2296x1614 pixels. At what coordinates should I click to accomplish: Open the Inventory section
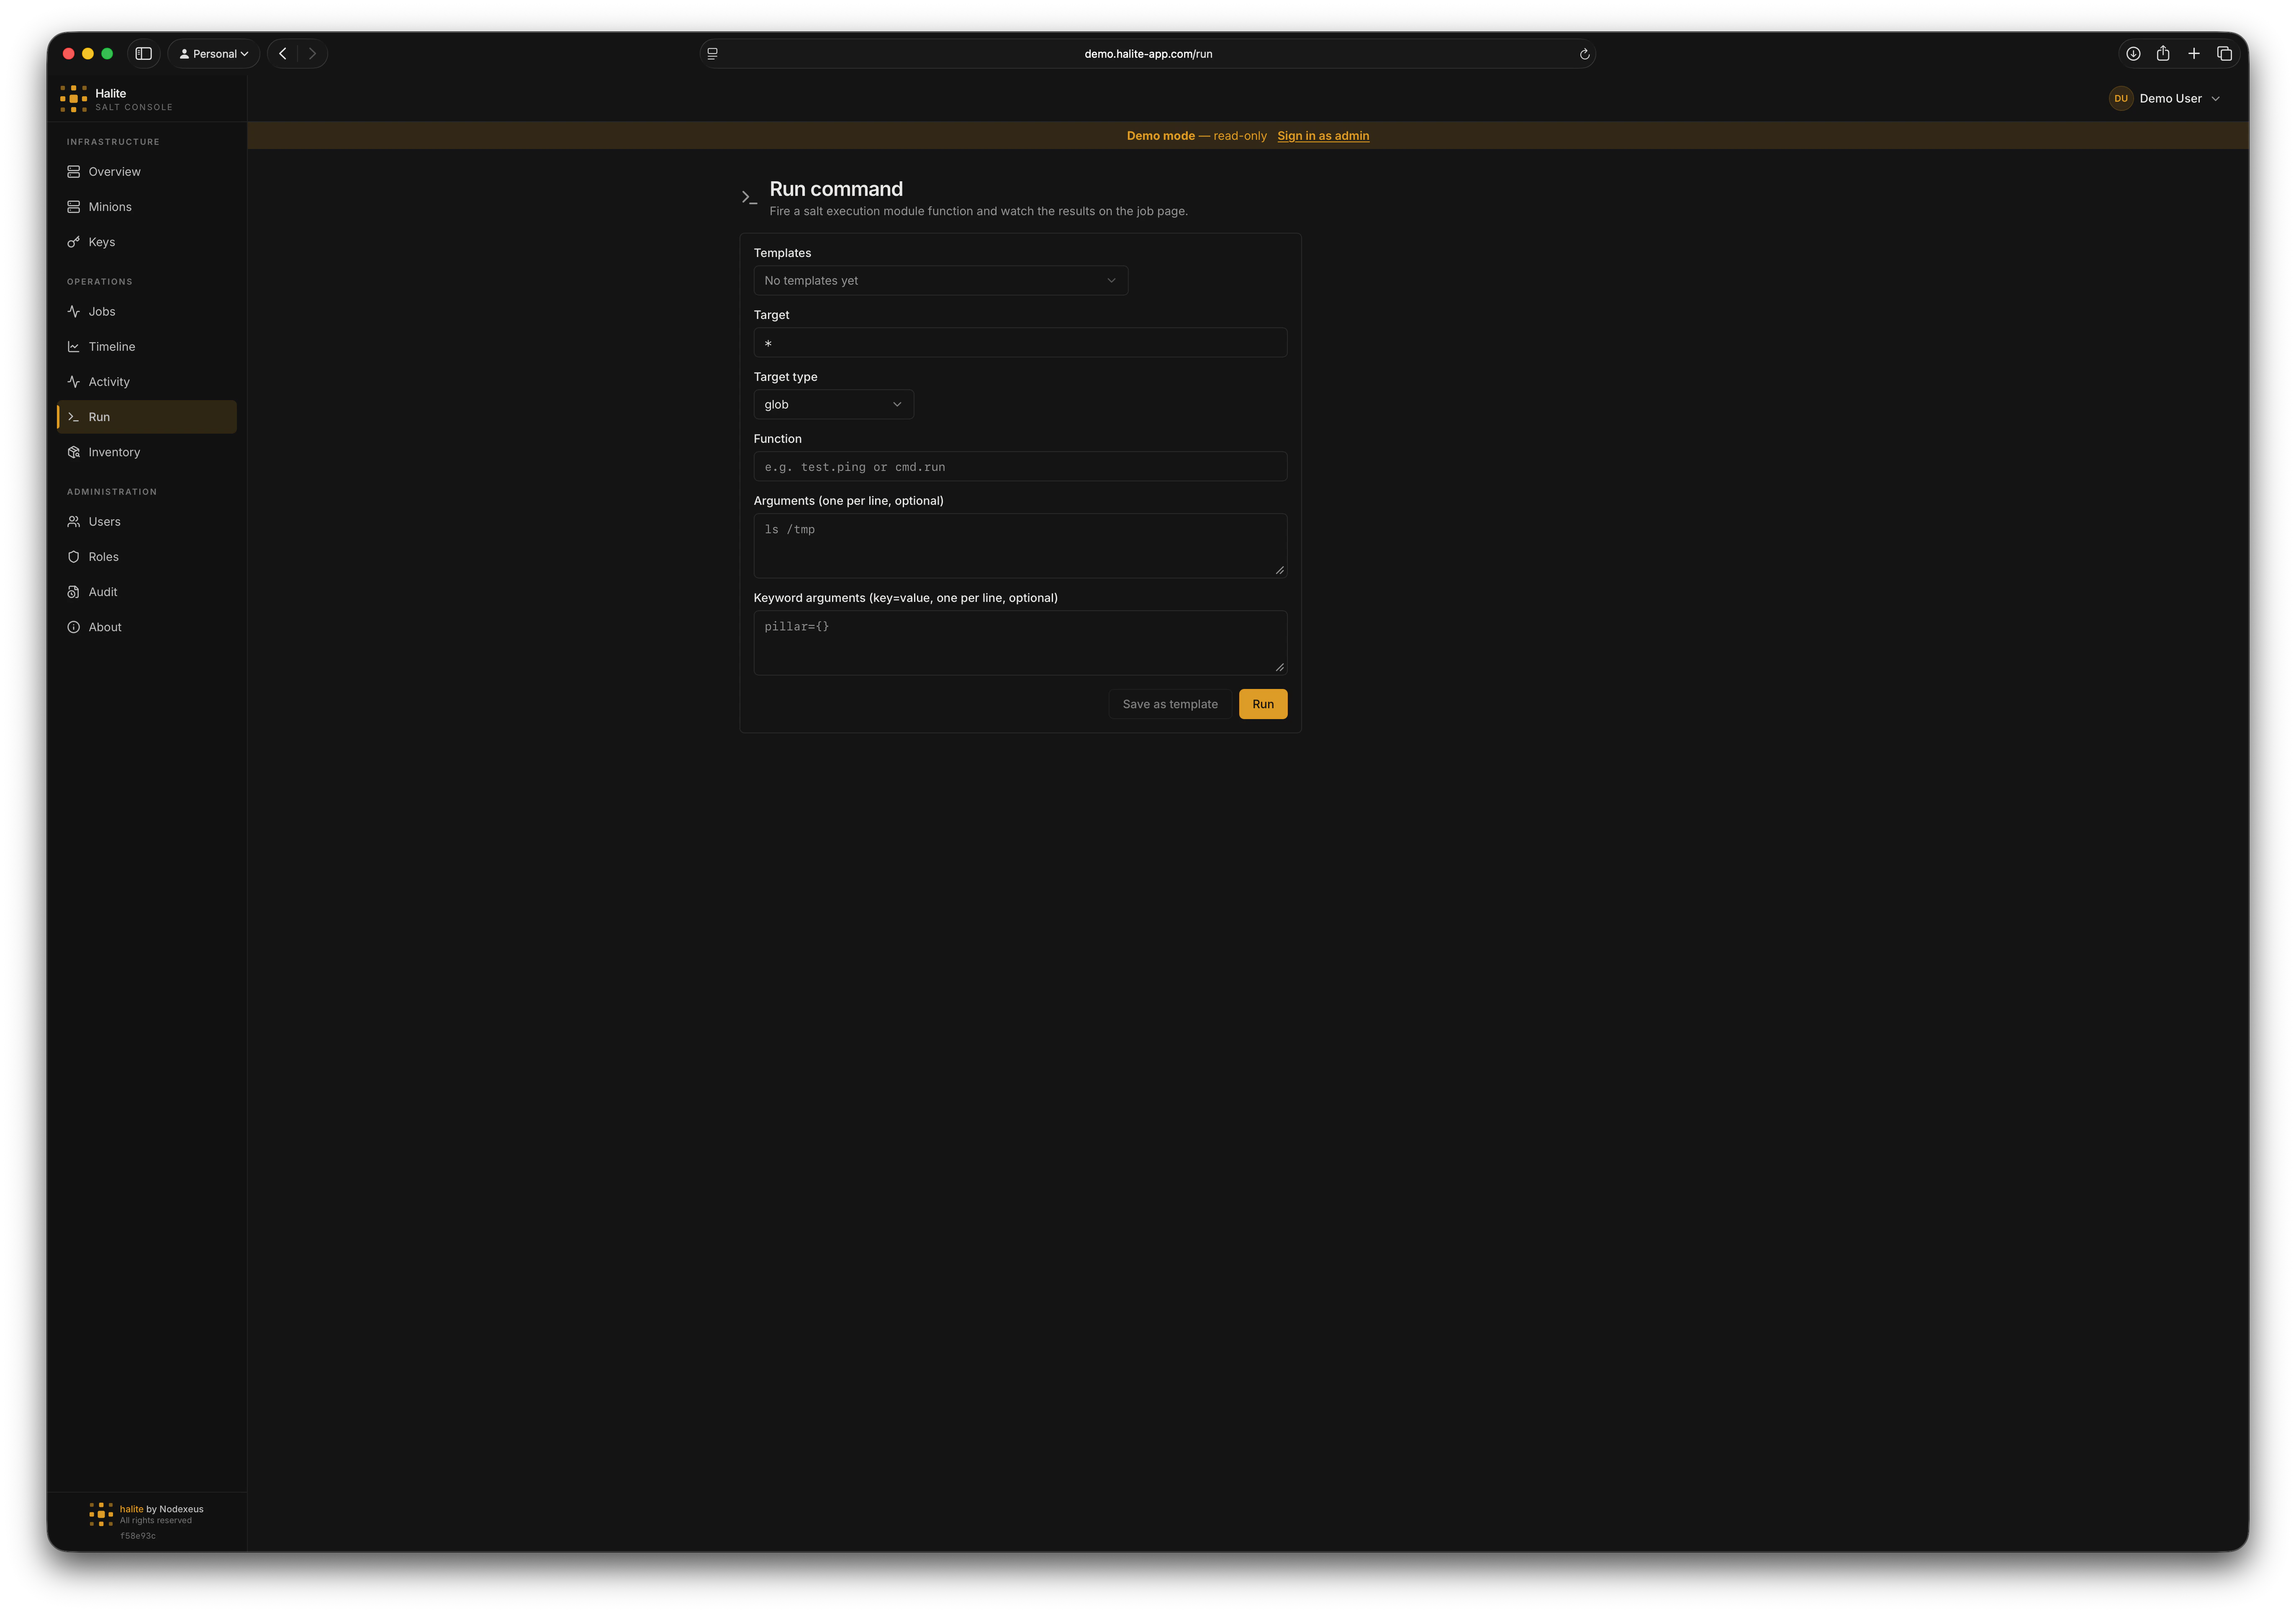[147, 452]
